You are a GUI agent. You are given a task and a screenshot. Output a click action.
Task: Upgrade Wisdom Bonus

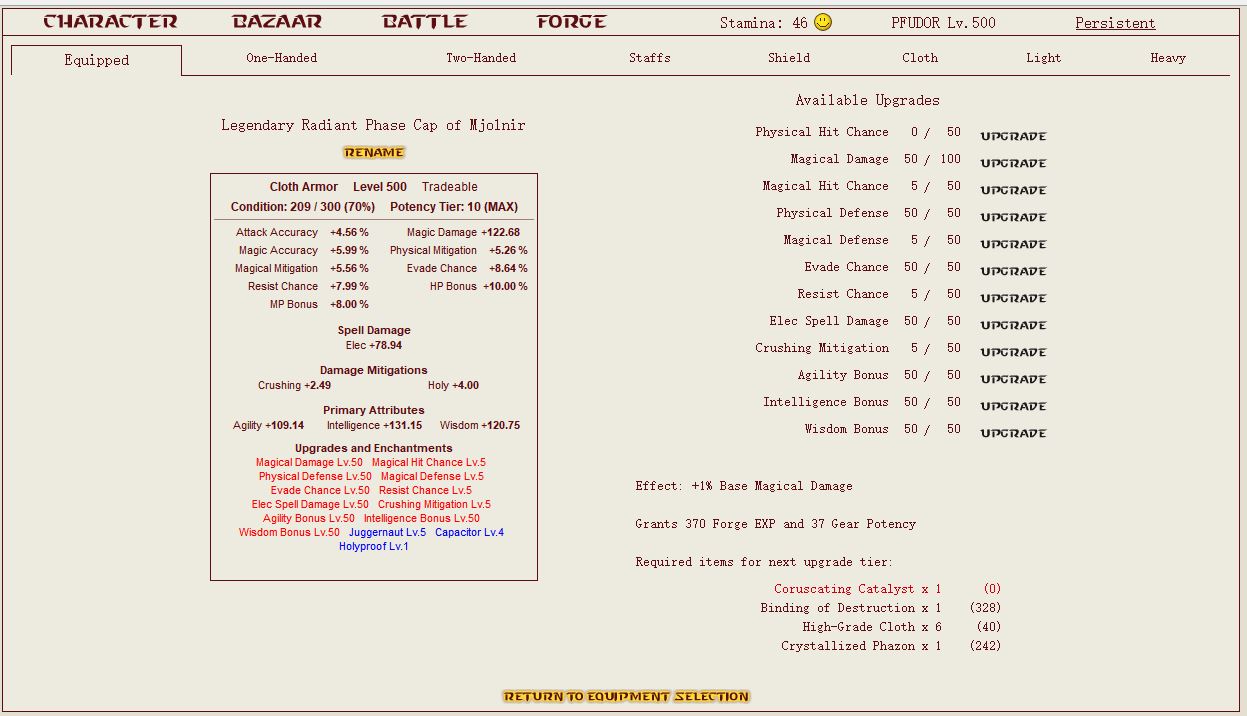click(x=1012, y=433)
